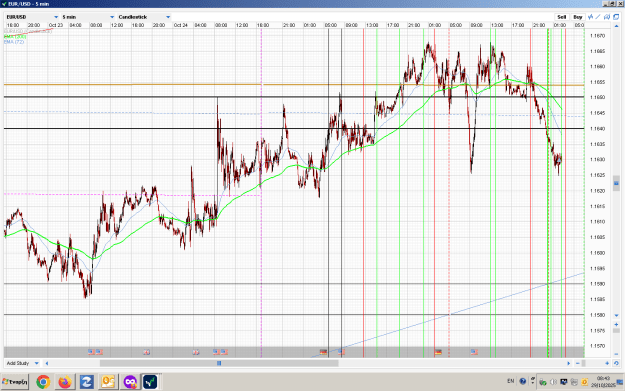Image resolution: width=625 pixels, height=391 pixels.
Task: Click the EN language indicator
Action: tap(511, 381)
